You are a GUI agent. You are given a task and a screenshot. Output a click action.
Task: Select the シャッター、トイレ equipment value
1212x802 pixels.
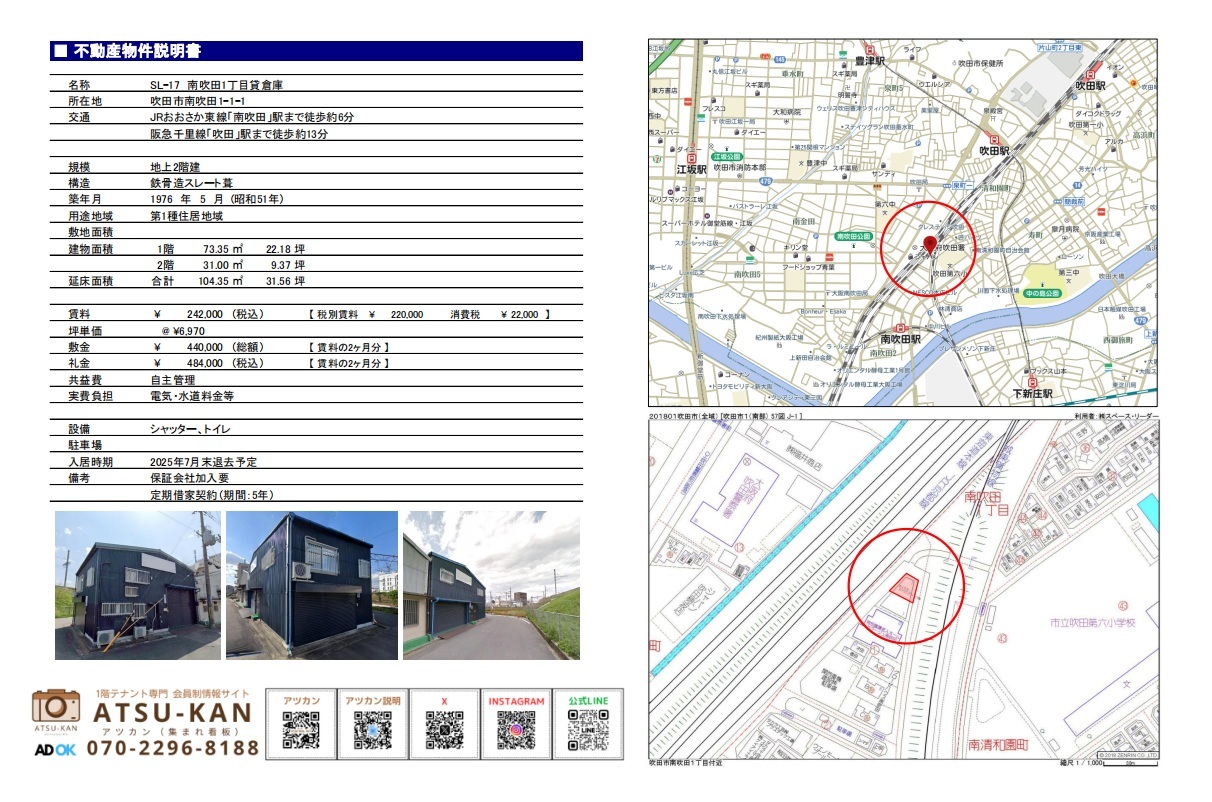click(190, 428)
